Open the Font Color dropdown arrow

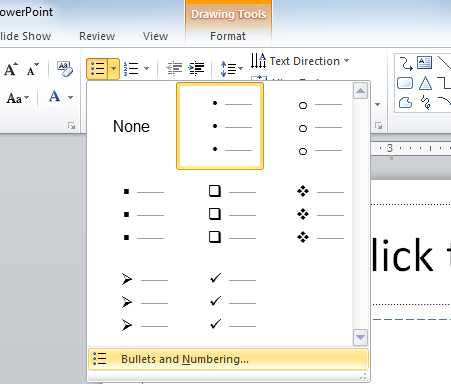70,97
